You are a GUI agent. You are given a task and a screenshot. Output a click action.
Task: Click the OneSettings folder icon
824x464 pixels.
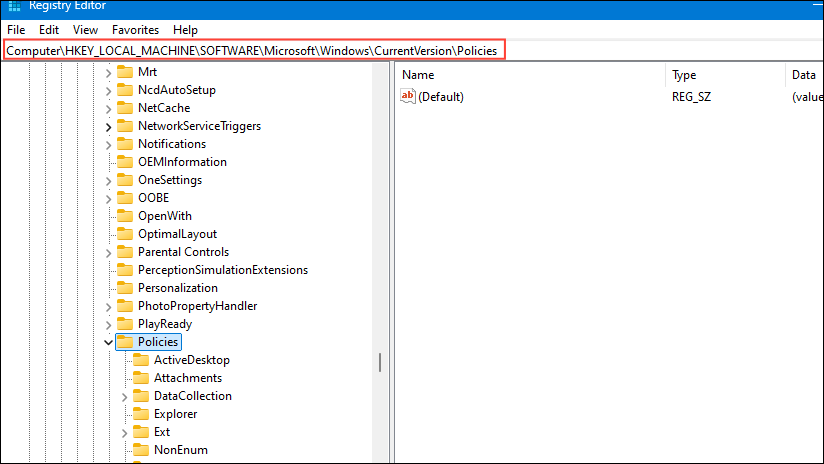tap(125, 180)
